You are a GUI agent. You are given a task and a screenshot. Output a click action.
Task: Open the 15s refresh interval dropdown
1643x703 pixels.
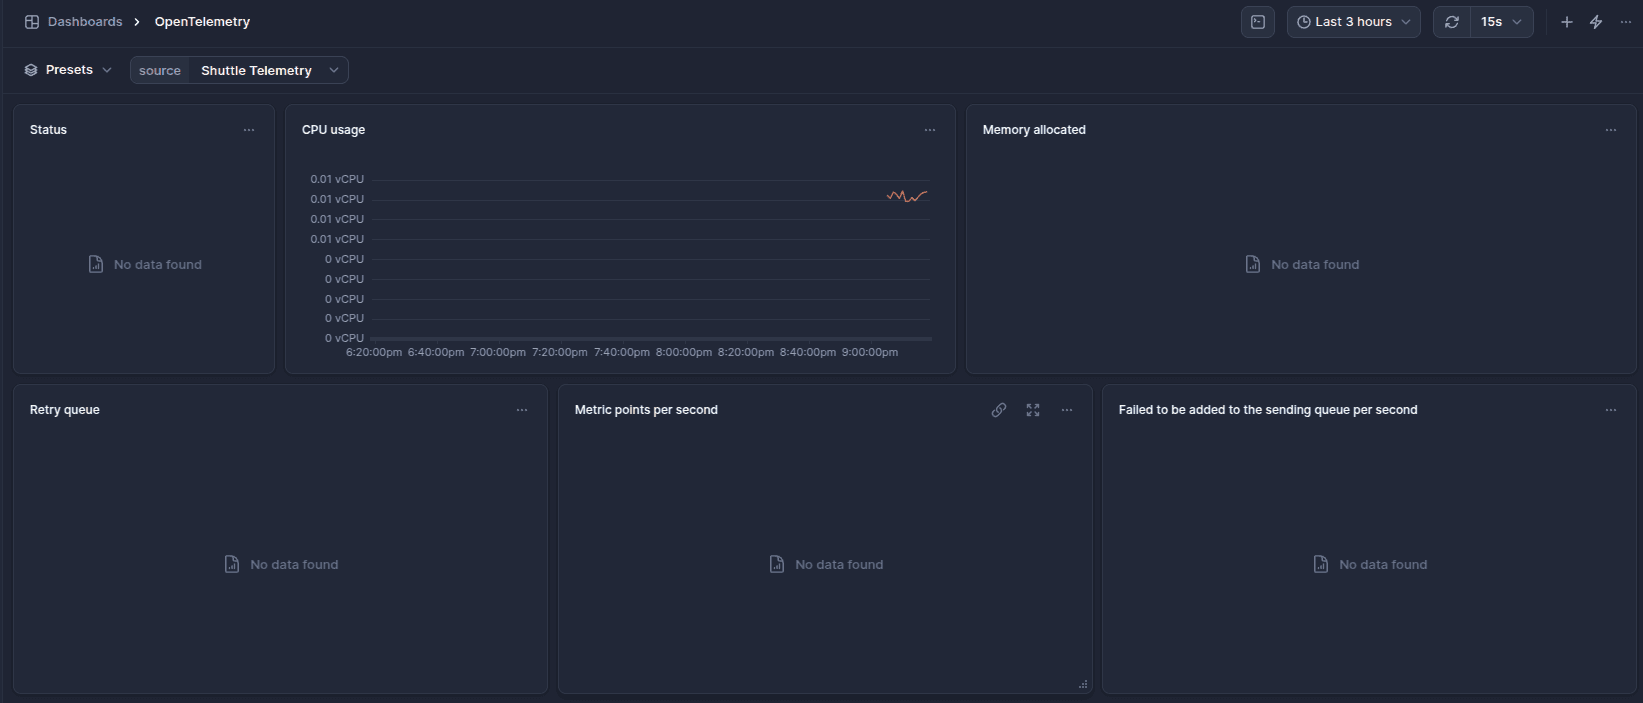tap(1501, 22)
